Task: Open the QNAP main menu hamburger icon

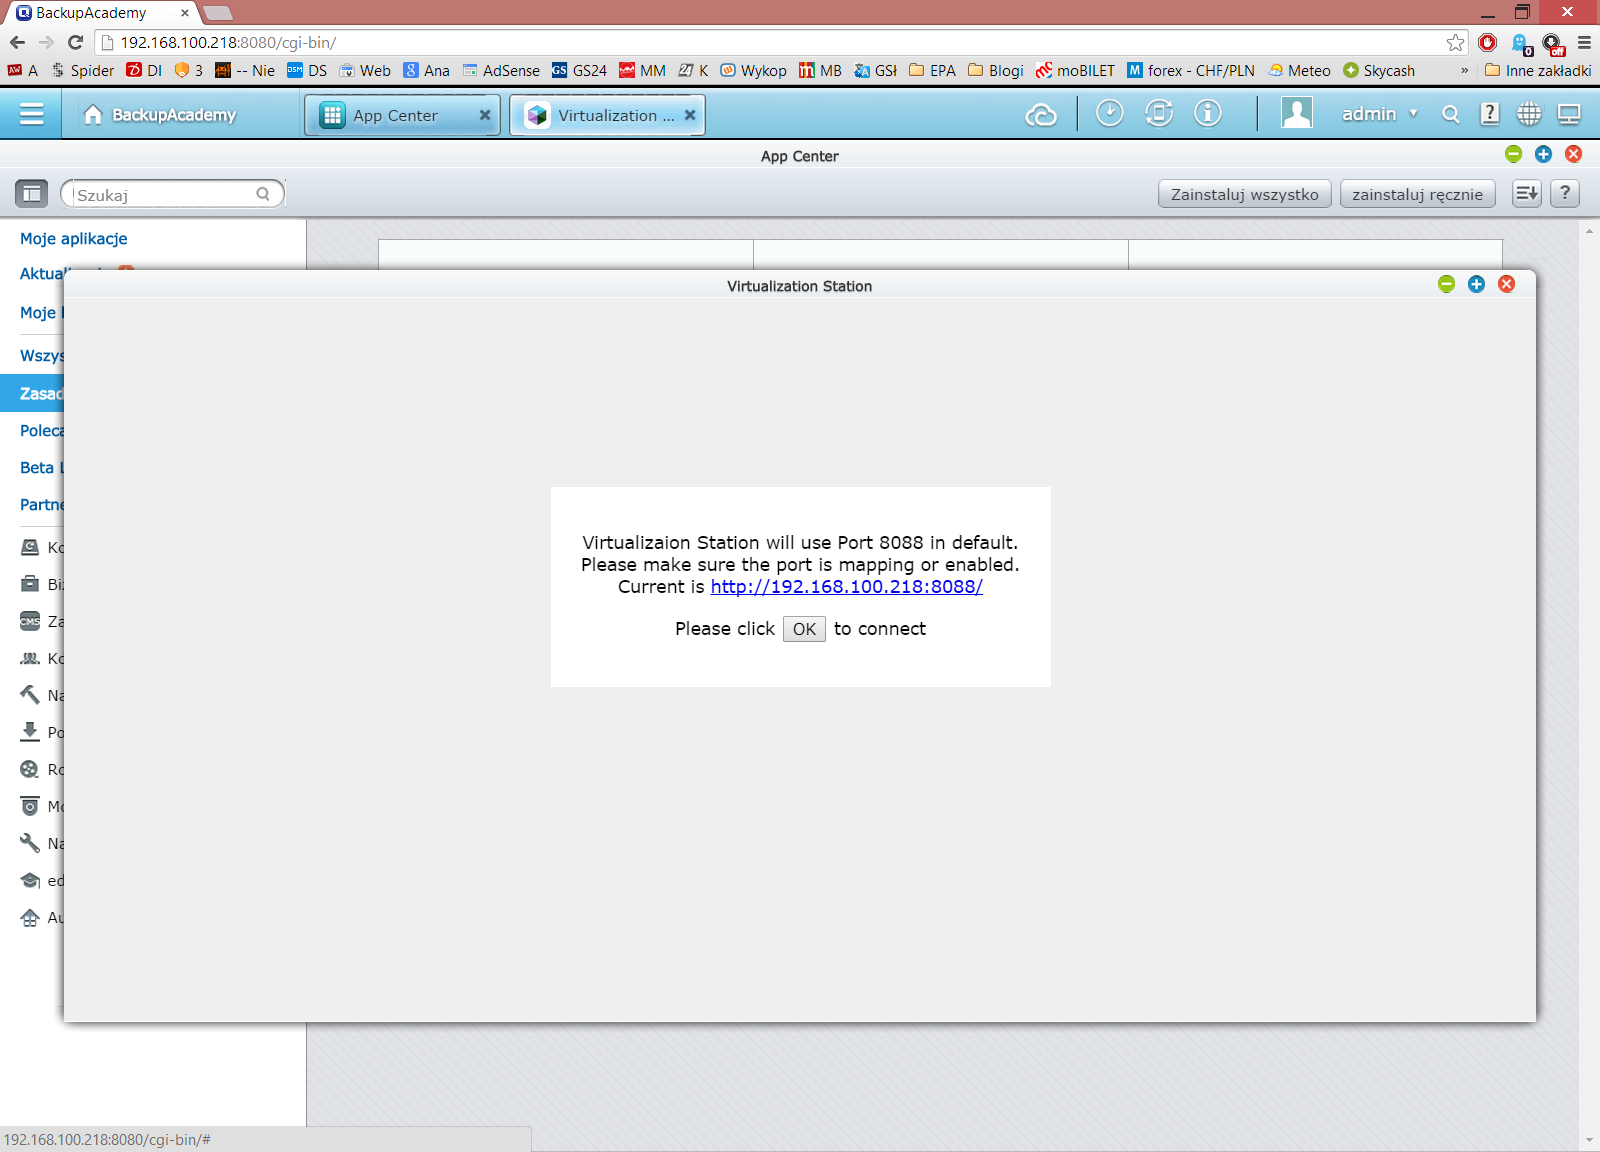Action: pos(31,114)
